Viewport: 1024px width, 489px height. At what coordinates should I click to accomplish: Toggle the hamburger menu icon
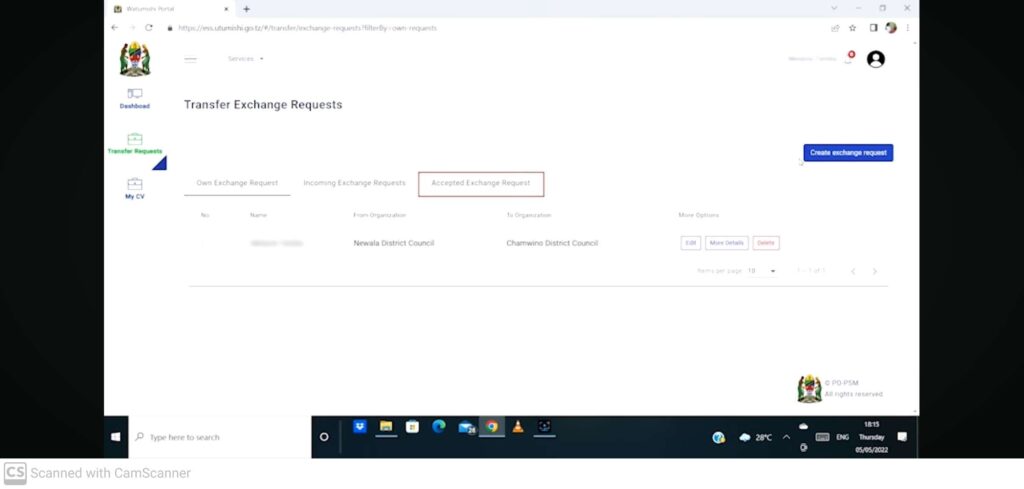click(x=190, y=59)
